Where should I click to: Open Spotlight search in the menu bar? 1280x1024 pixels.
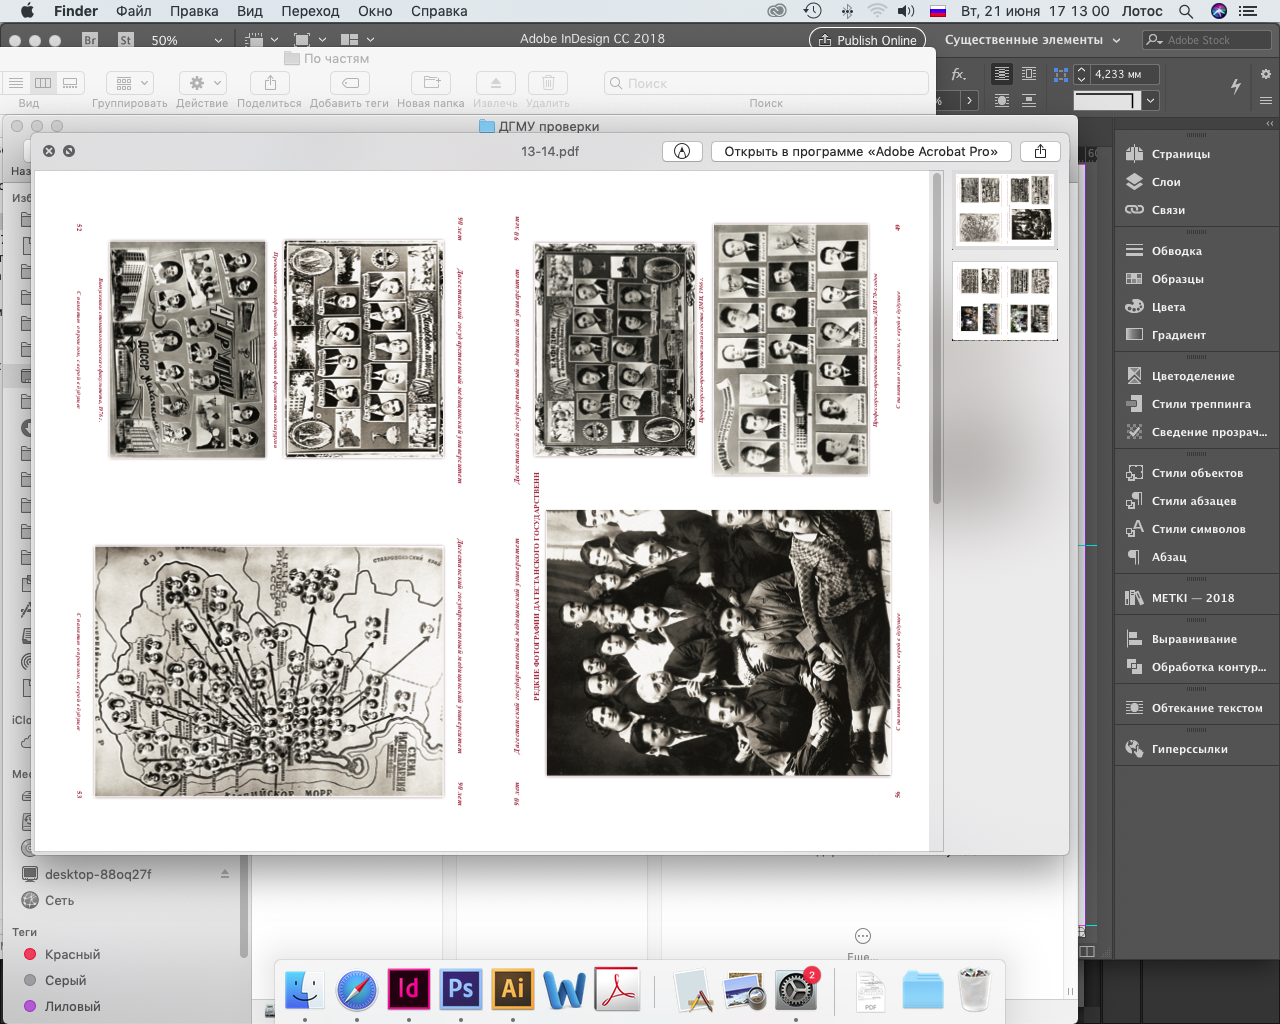pos(1186,11)
